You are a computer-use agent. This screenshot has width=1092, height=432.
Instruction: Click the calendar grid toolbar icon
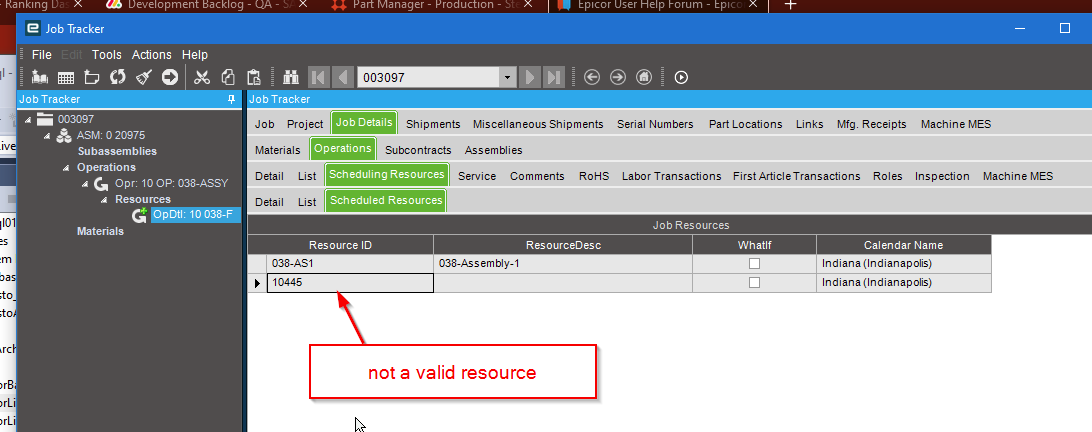pos(66,77)
